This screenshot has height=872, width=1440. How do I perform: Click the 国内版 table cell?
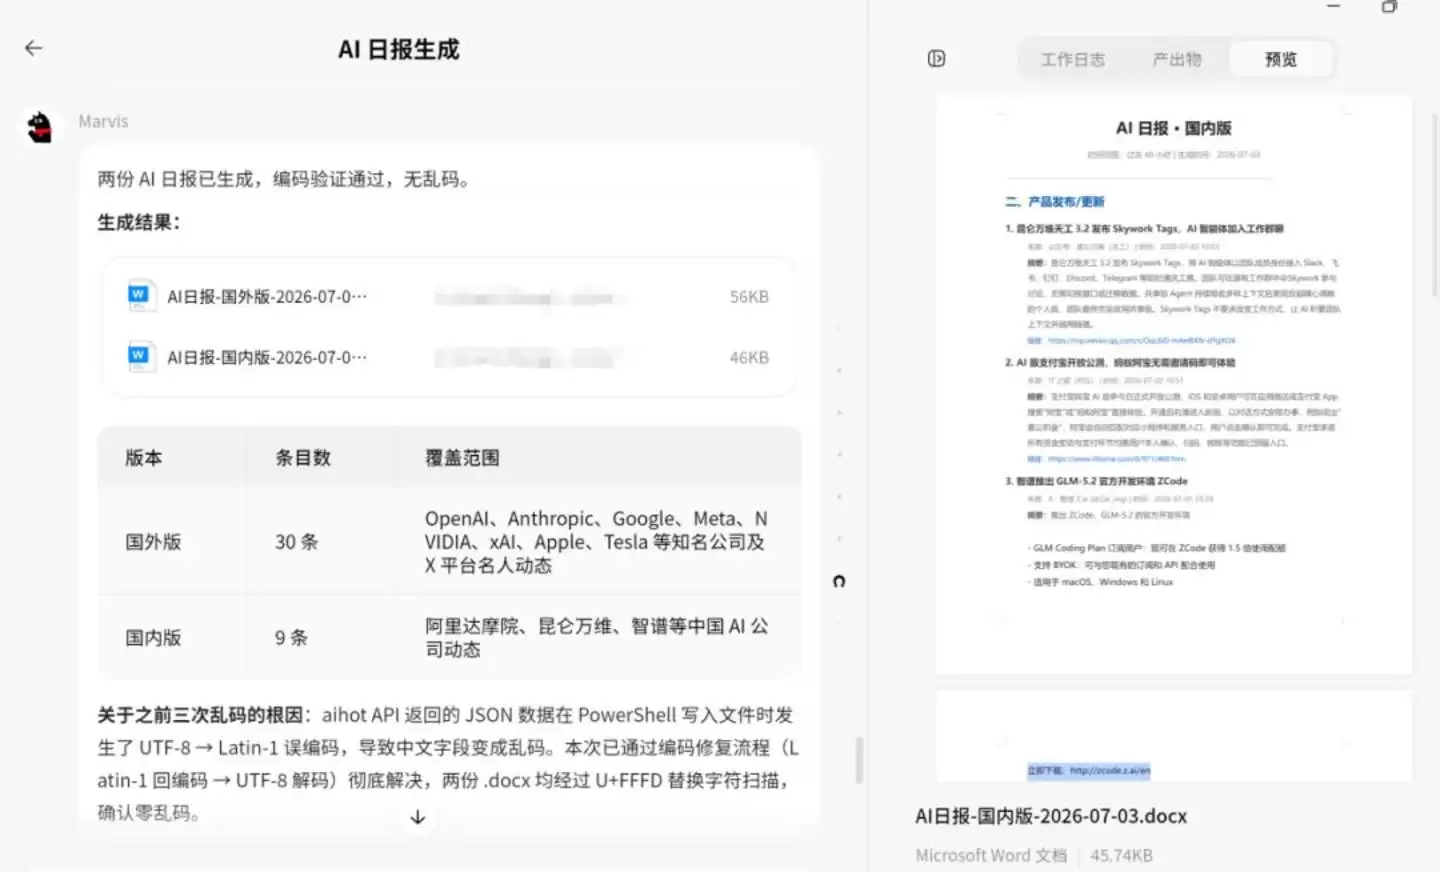tap(153, 638)
